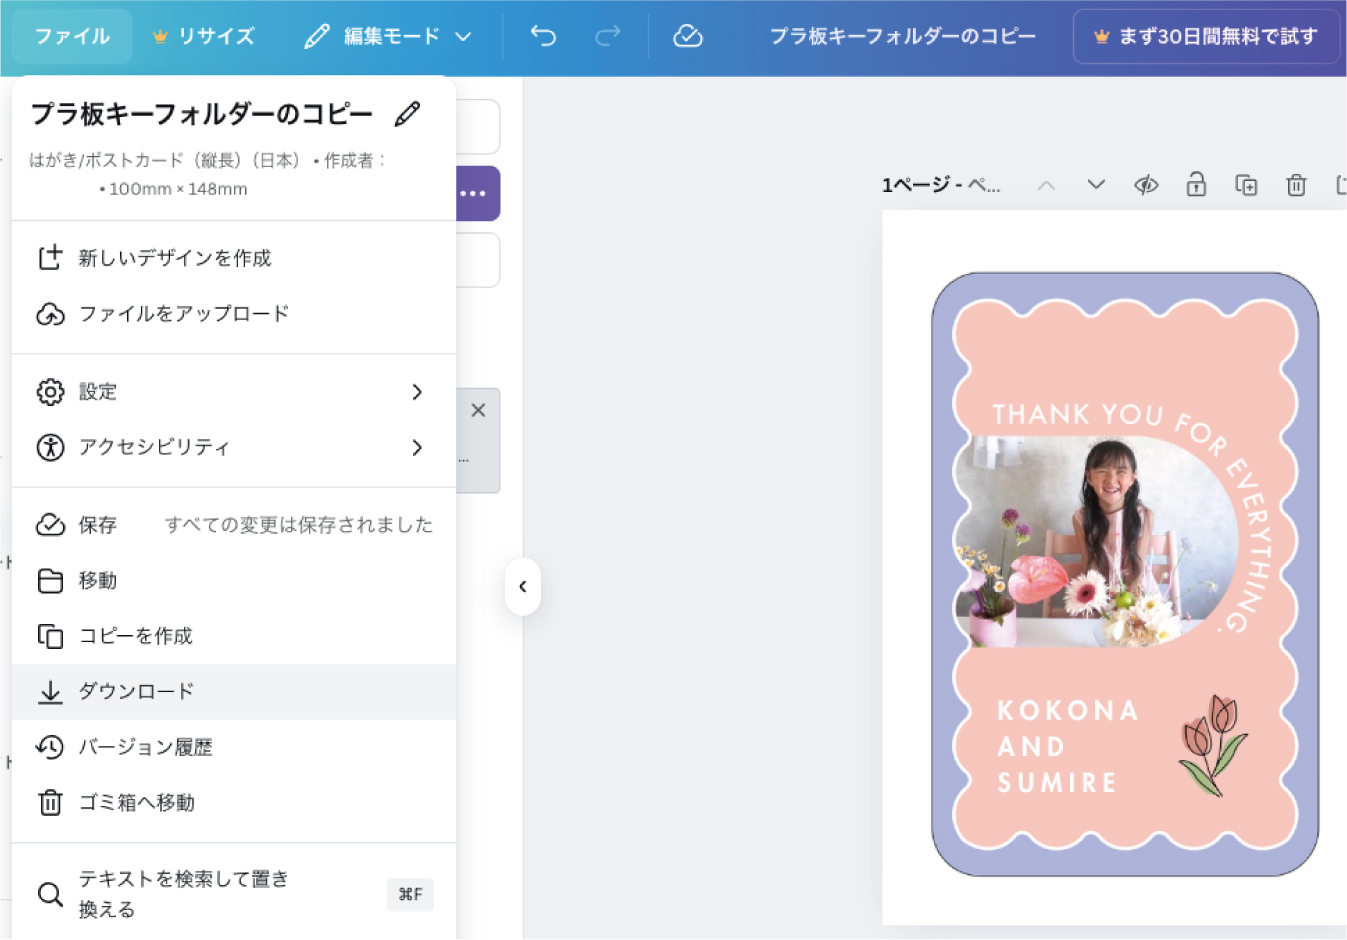This screenshot has width=1347, height=940.
Task: Click the download arrow icon in menu
Action: click(50, 692)
